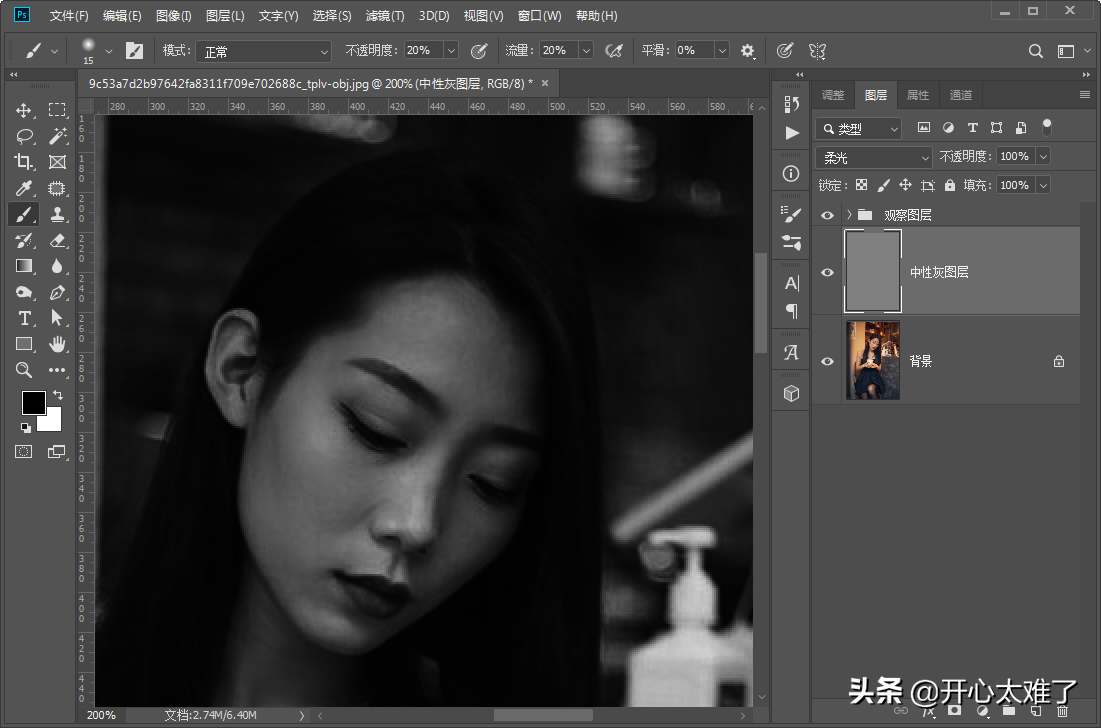Select the Zoom tool
This screenshot has height=728, width=1101.
(x=24, y=370)
